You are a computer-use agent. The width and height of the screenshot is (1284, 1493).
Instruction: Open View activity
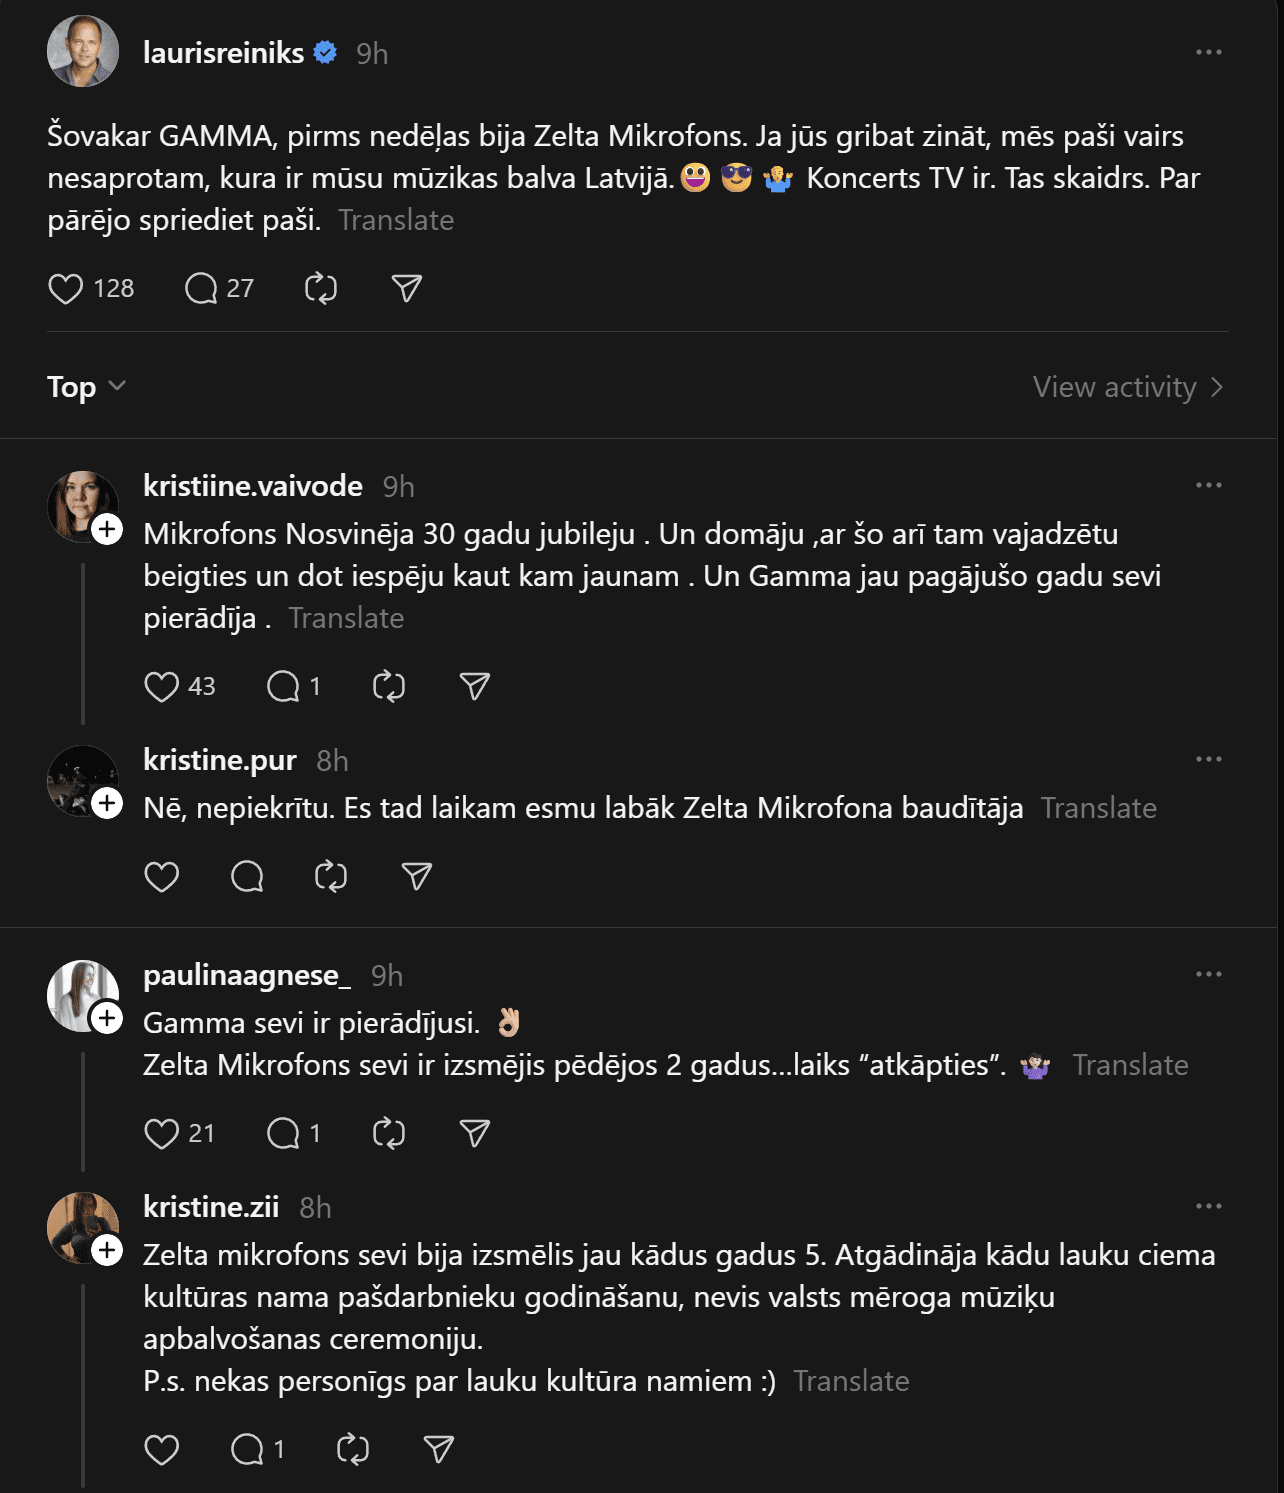pos(1127,387)
